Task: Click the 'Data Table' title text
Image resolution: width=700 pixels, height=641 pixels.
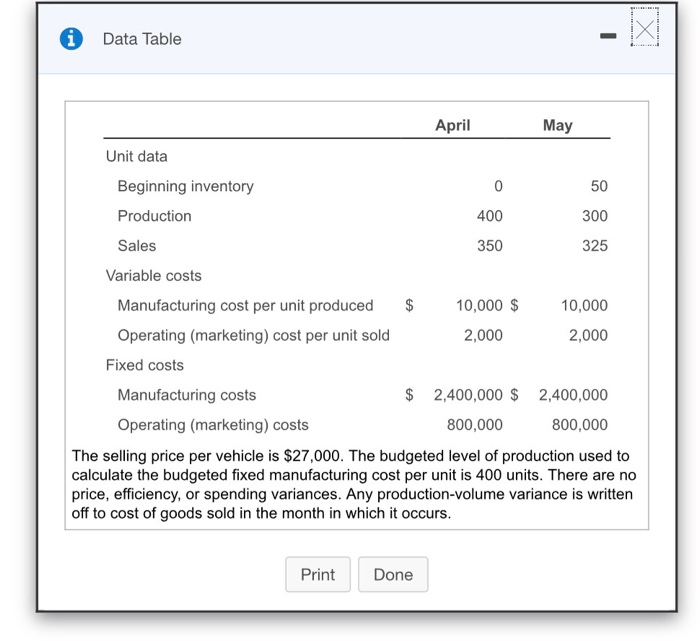Action: click(x=142, y=39)
